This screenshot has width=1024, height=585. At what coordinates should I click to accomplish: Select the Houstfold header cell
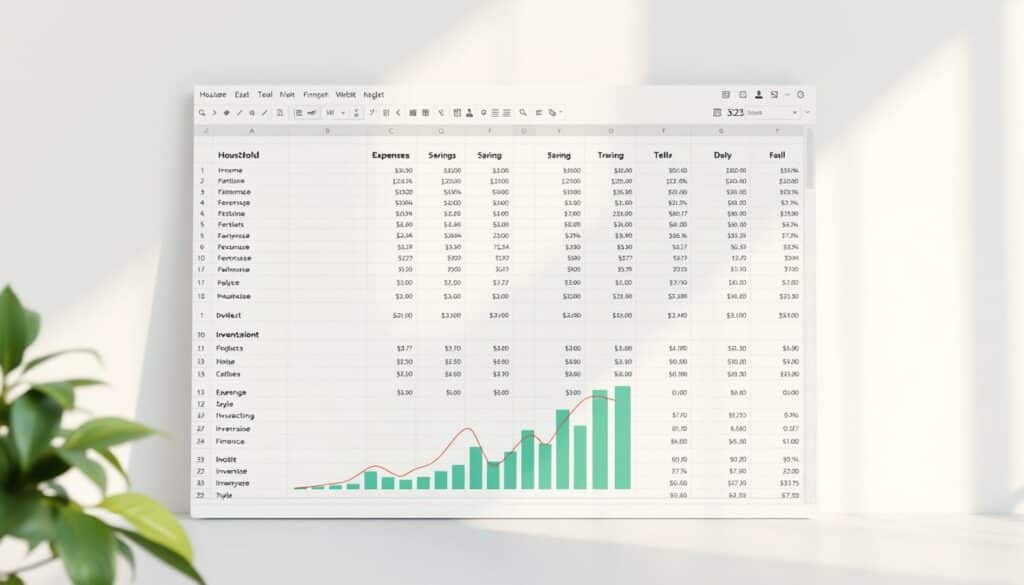[x=238, y=155]
